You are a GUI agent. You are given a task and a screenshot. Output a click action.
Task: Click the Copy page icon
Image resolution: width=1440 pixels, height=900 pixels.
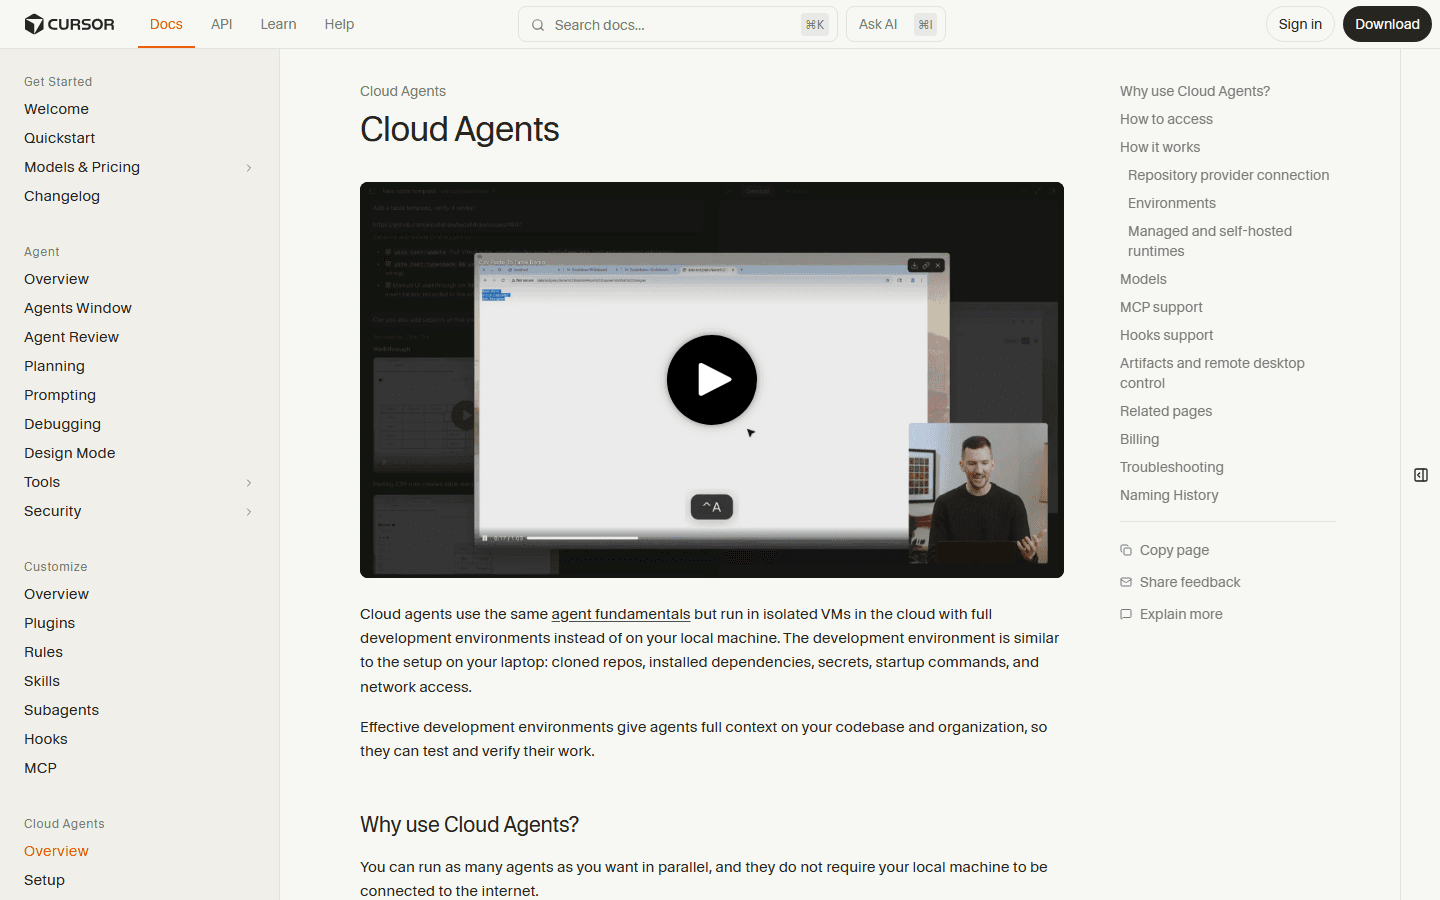click(x=1126, y=550)
